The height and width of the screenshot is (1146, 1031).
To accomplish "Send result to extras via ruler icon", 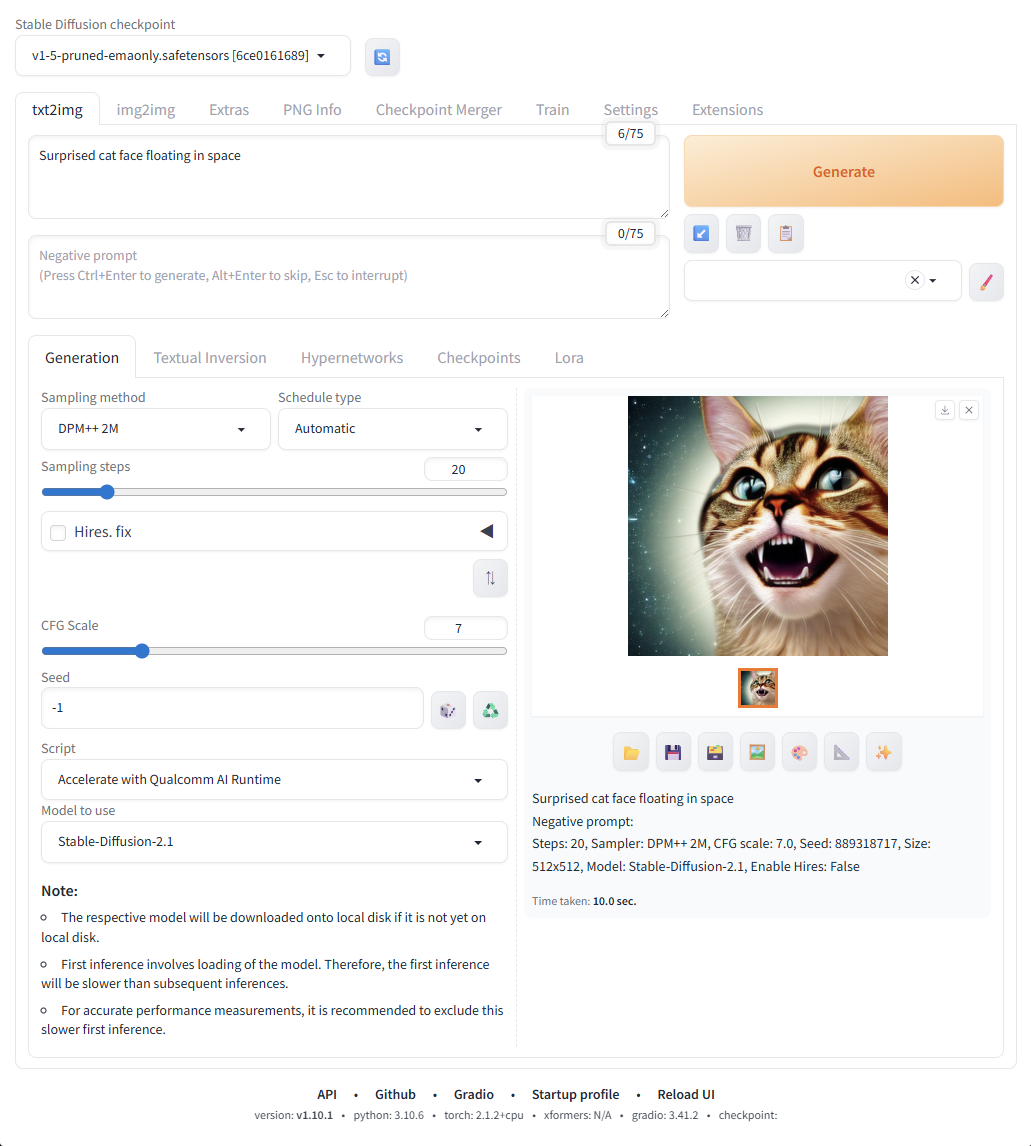I will coord(841,751).
